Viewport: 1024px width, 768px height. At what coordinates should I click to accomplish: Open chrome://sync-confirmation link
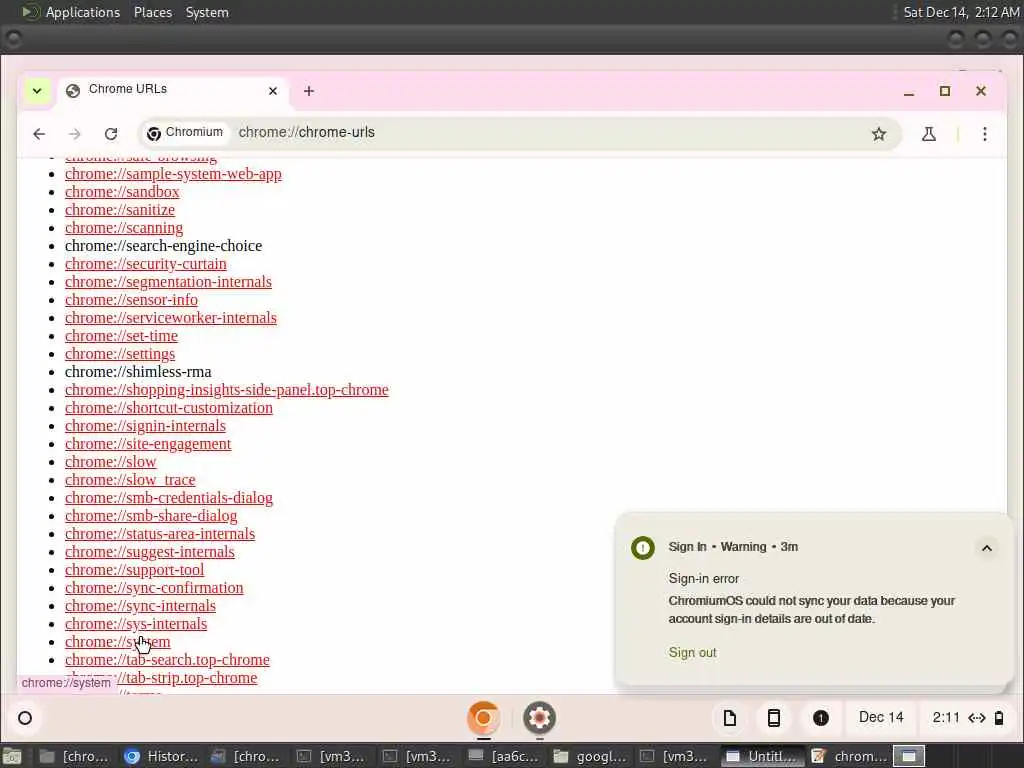pyautogui.click(x=154, y=588)
